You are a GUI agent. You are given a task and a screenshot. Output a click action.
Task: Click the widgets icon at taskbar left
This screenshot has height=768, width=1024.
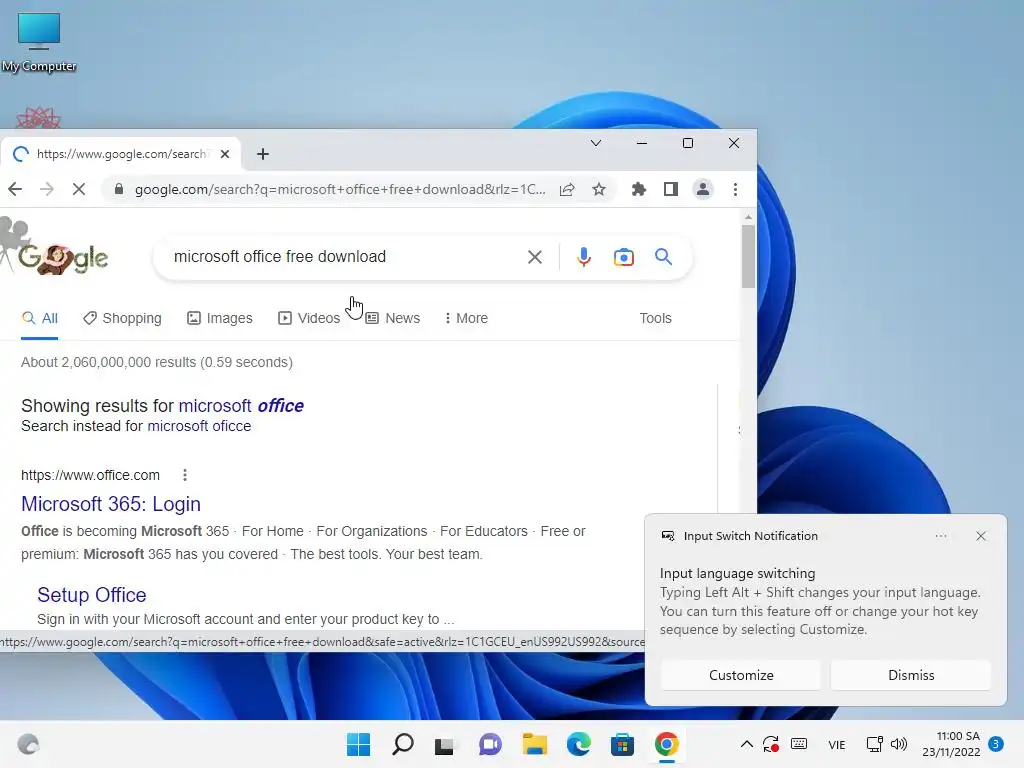(28, 744)
